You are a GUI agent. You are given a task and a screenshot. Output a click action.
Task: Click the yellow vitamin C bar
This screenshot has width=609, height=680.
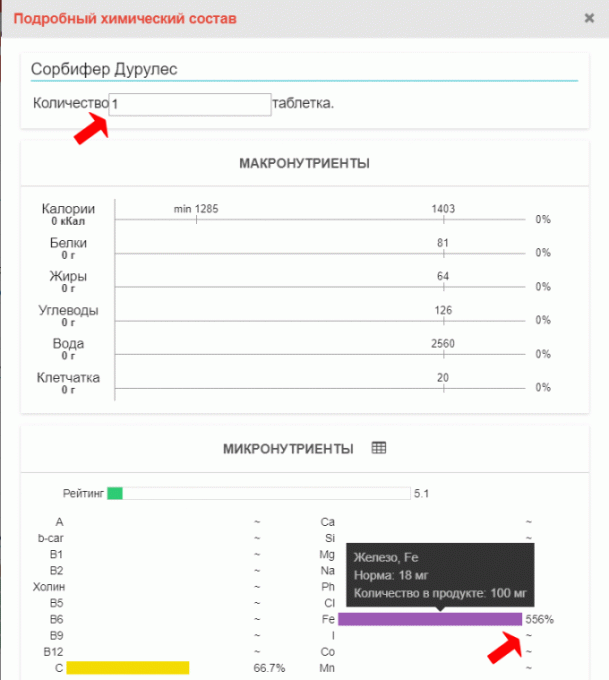pyautogui.click(x=127, y=667)
